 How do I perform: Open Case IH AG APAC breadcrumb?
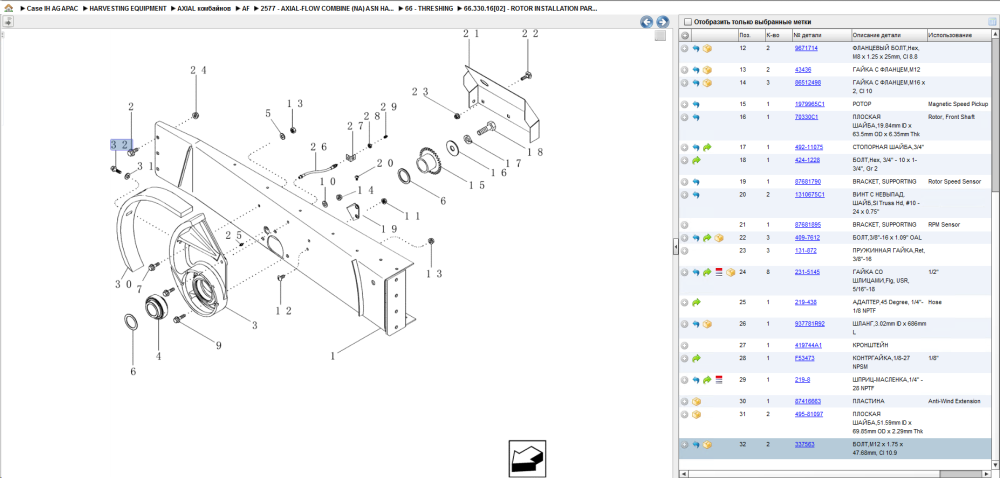(x=53, y=9)
